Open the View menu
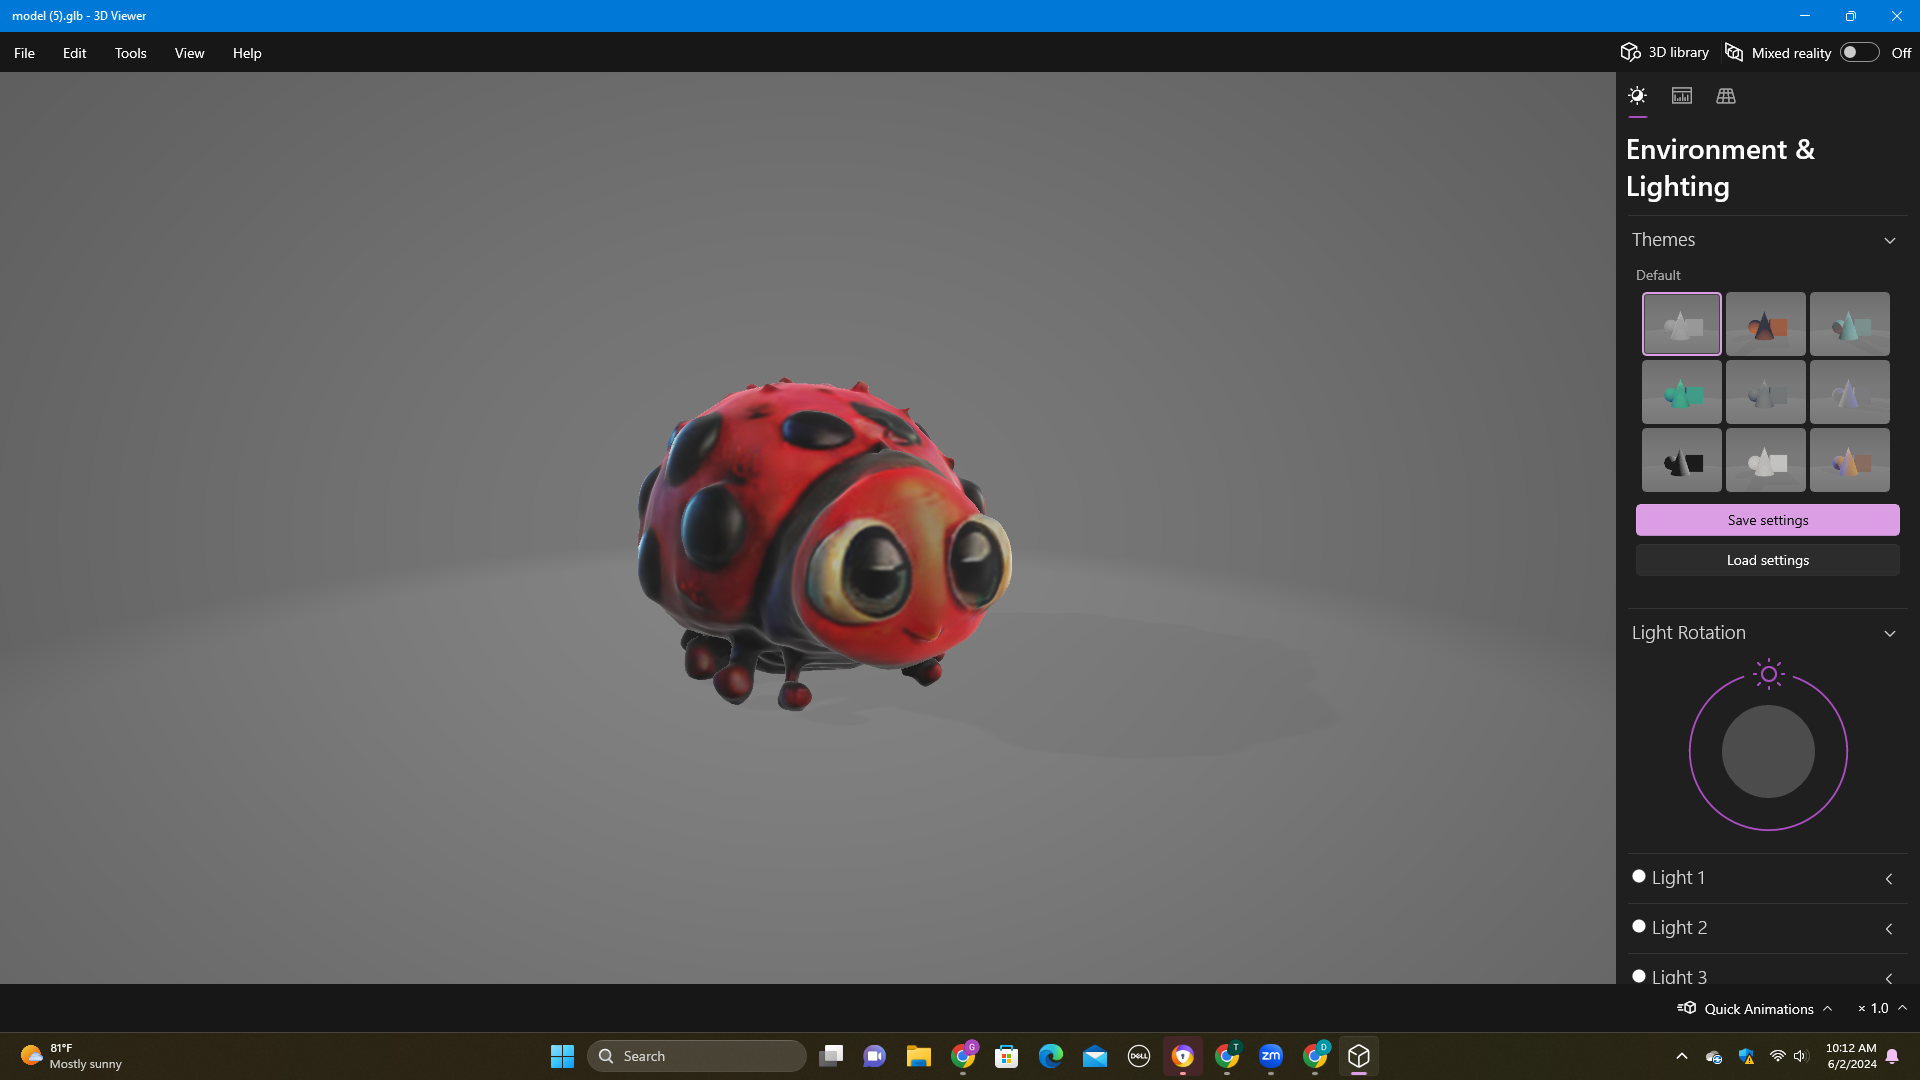 tap(189, 53)
